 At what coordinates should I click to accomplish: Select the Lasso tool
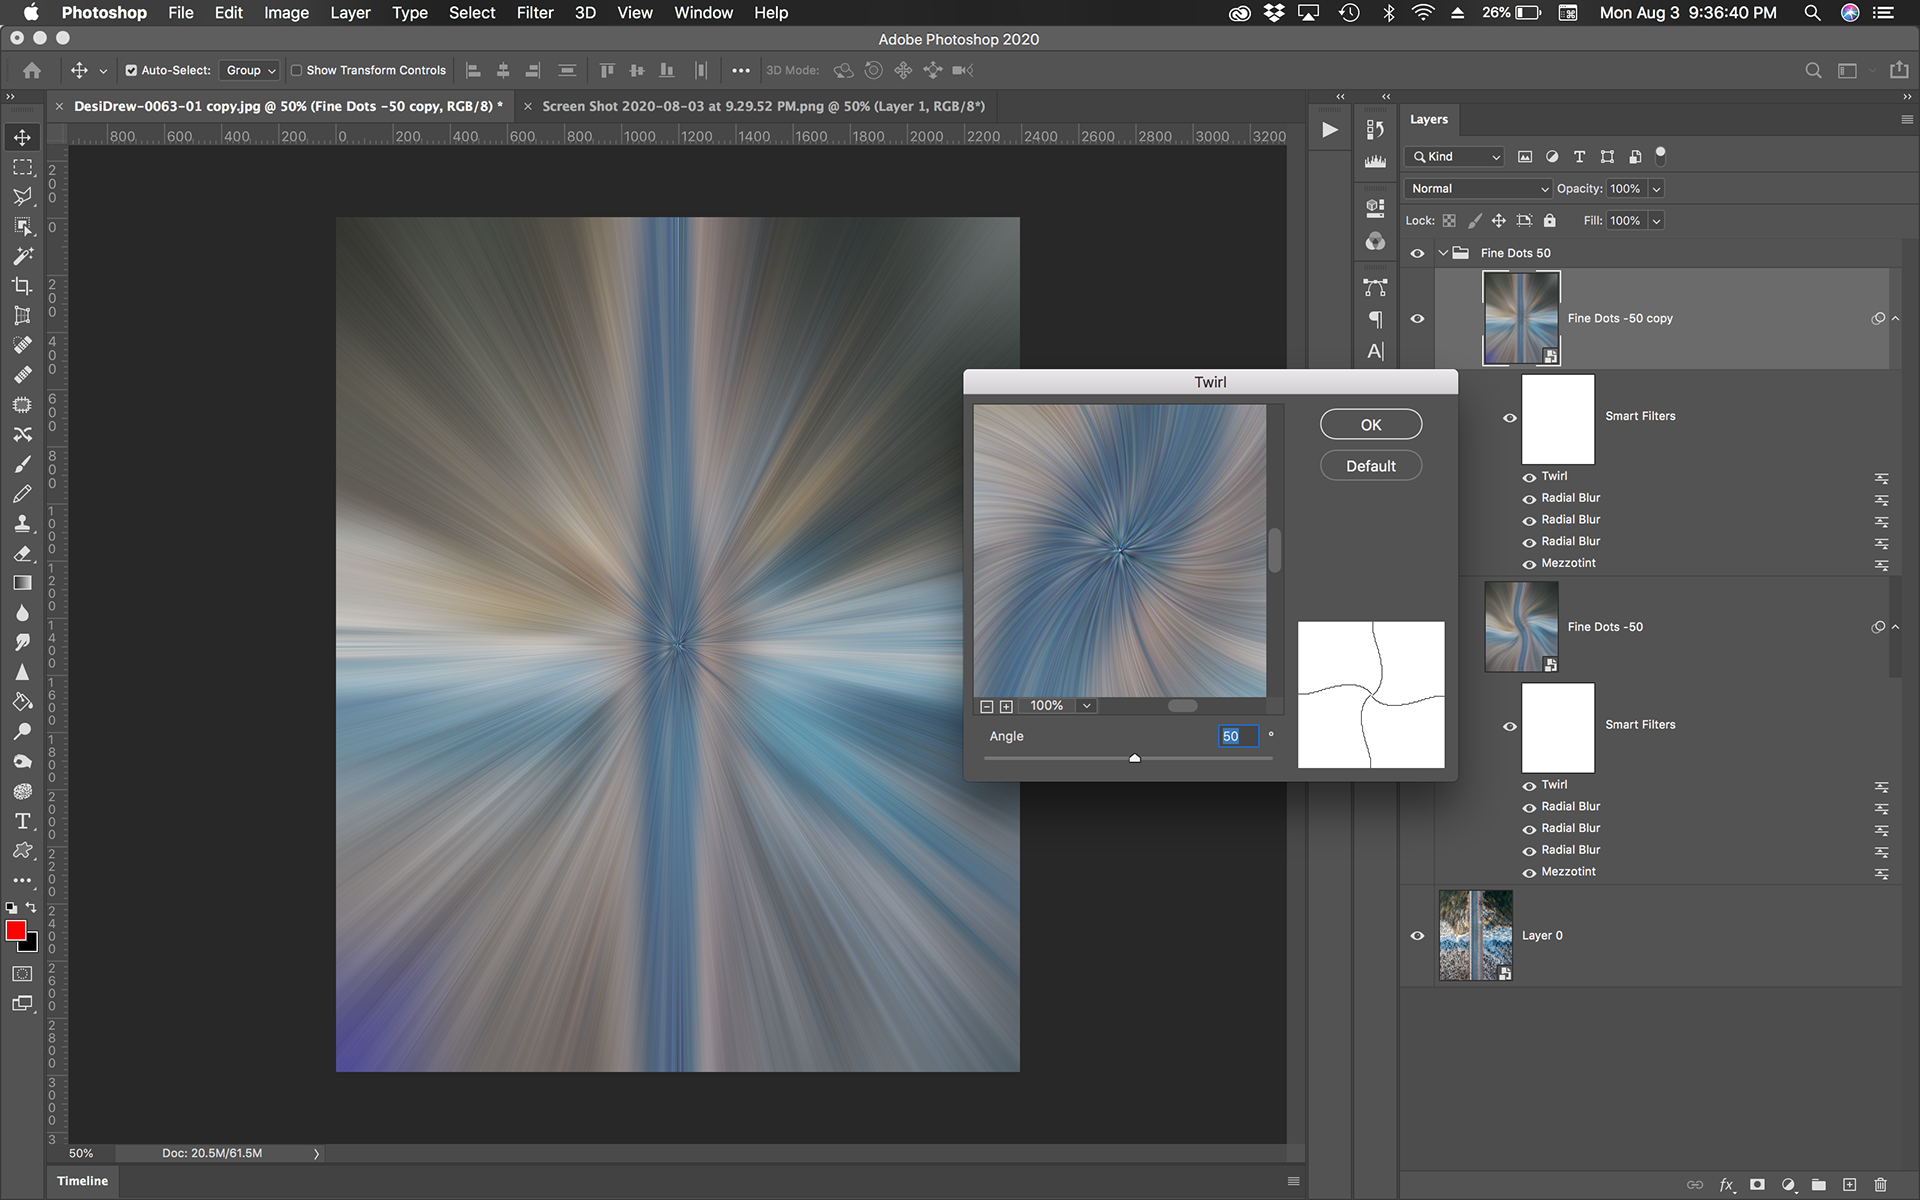(x=22, y=196)
